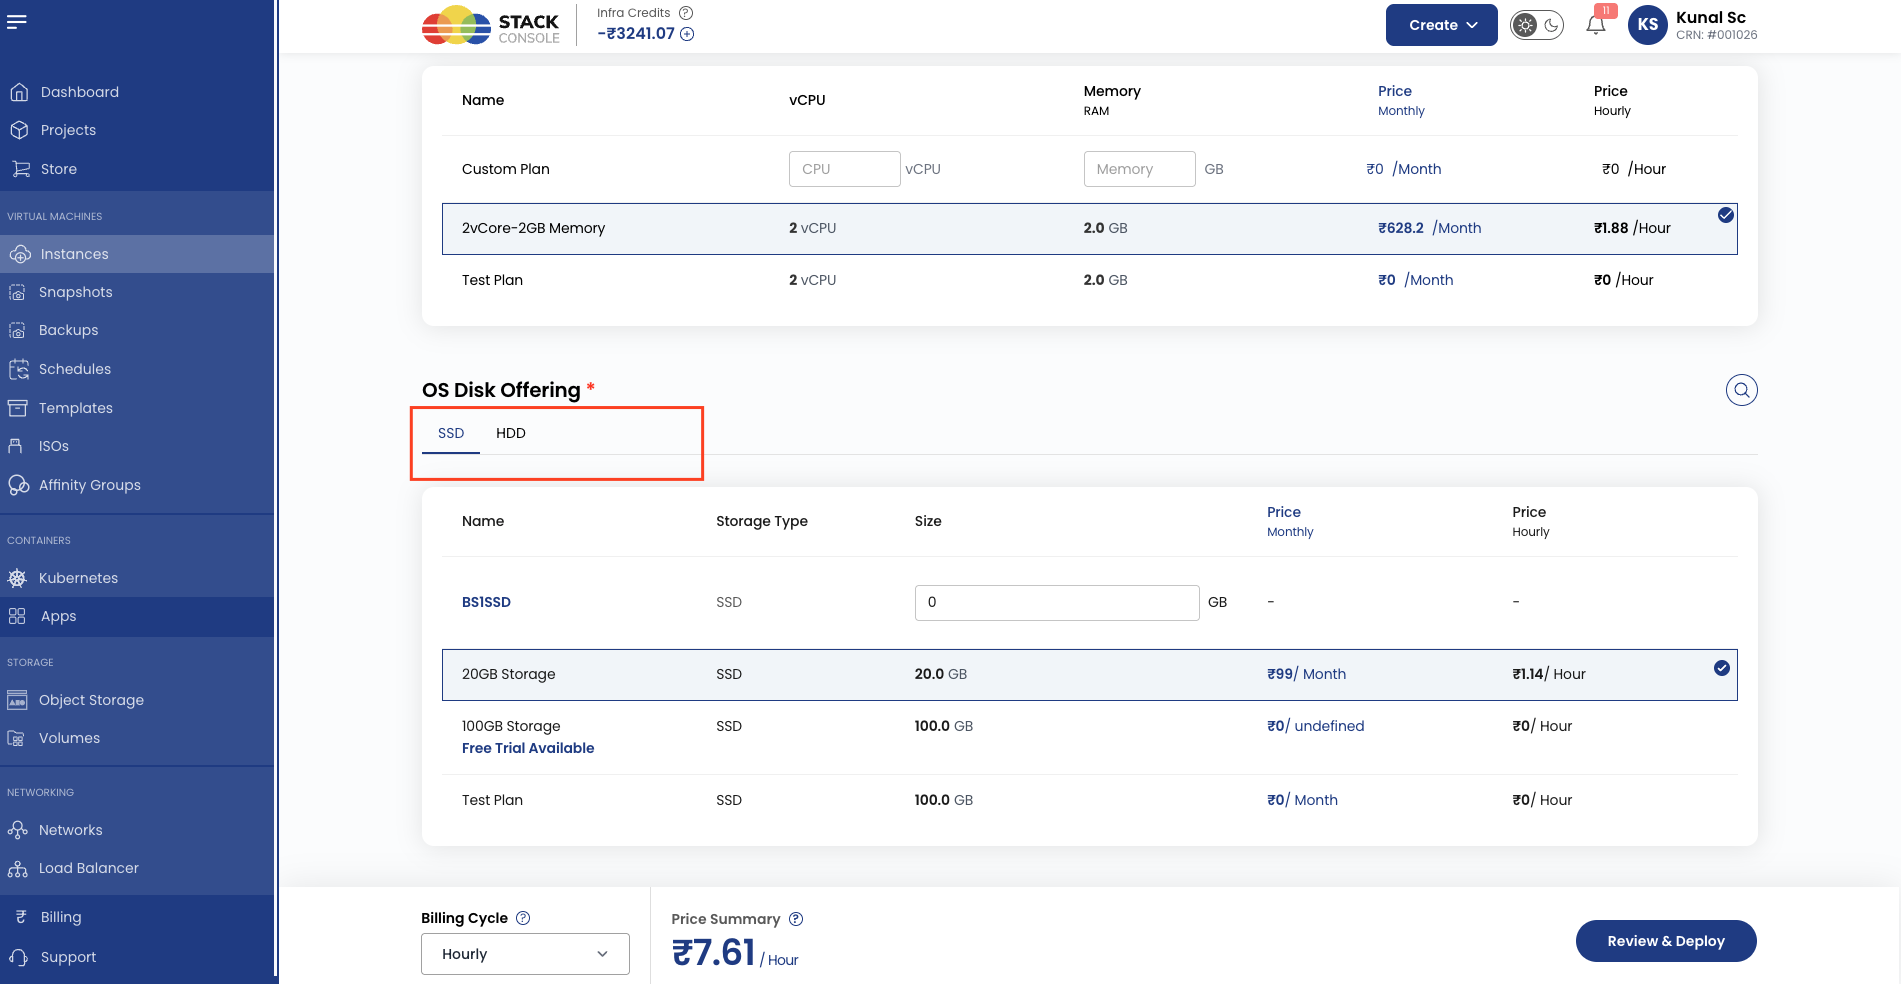Click Custom Plan row name

(x=506, y=169)
